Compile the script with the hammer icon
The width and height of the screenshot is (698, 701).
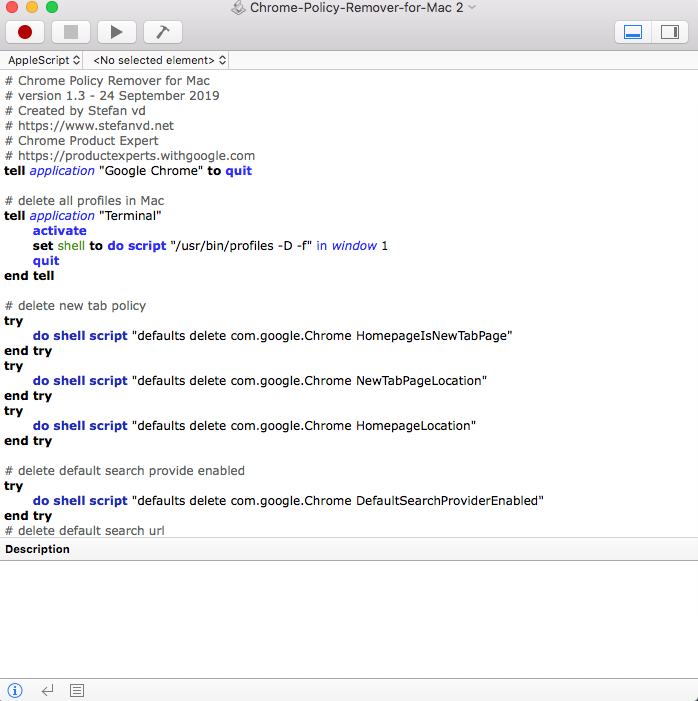click(x=163, y=32)
